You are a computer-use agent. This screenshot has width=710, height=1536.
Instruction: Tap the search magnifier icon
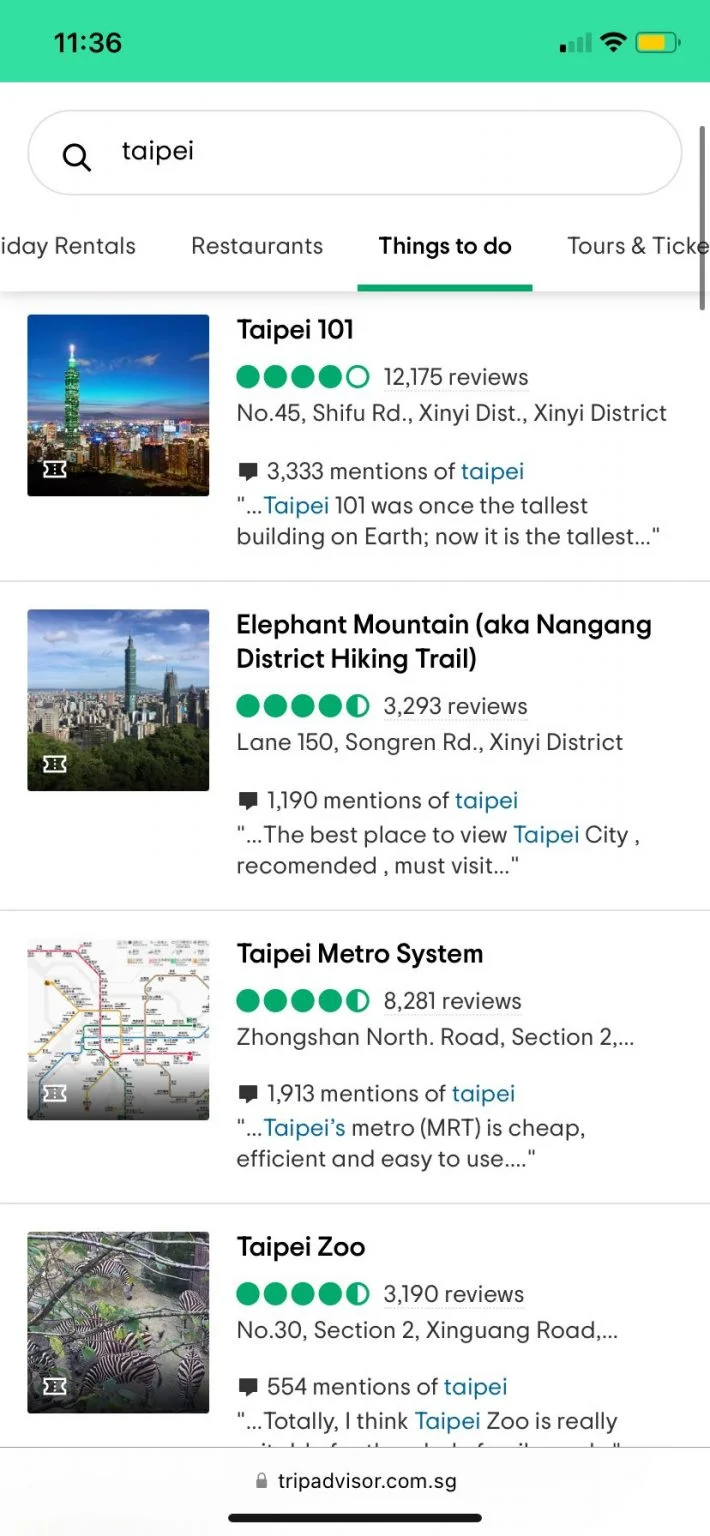pyautogui.click(x=76, y=156)
